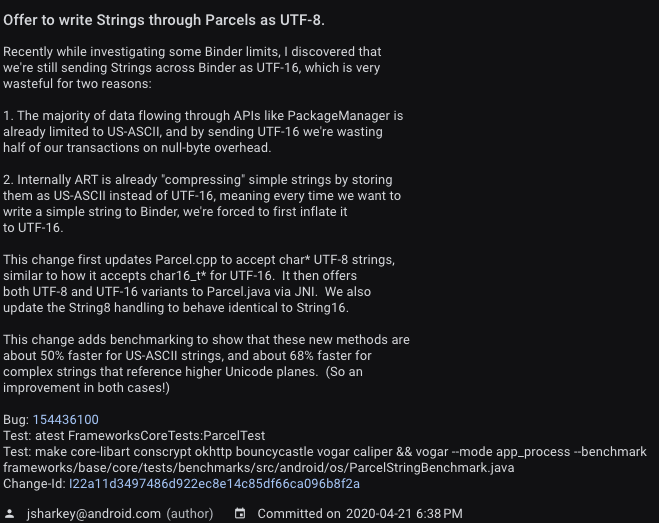
Task: Click the 'improvement in both cases!' line
Action: tap(86, 388)
